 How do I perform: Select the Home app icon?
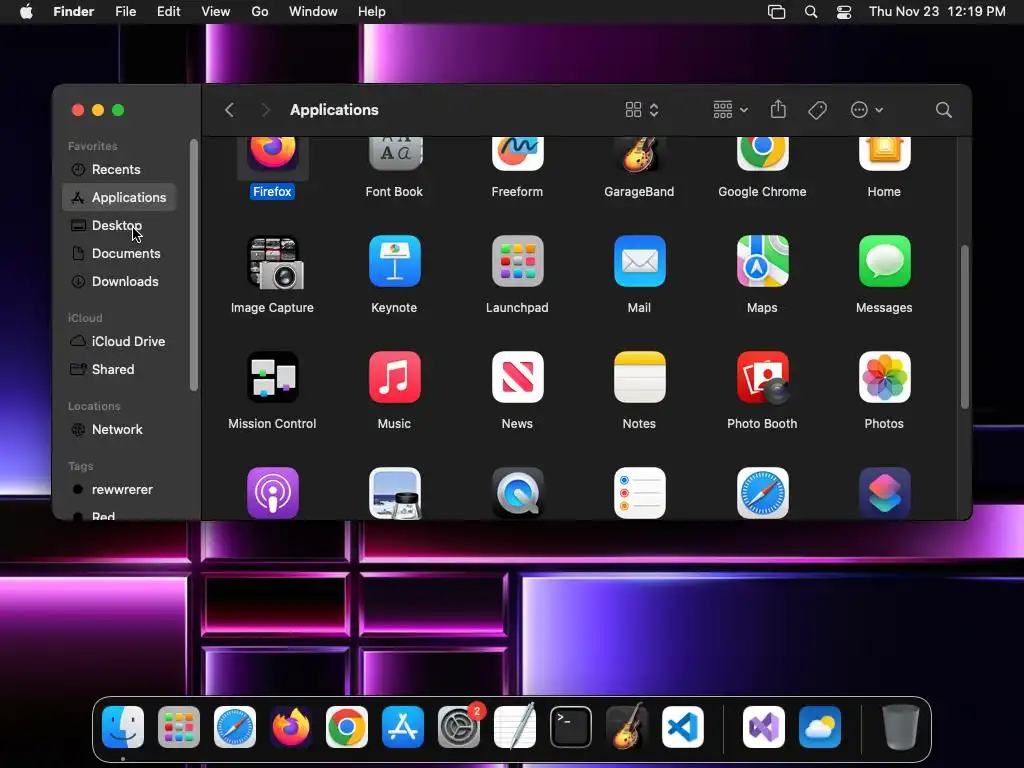coord(884,154)
